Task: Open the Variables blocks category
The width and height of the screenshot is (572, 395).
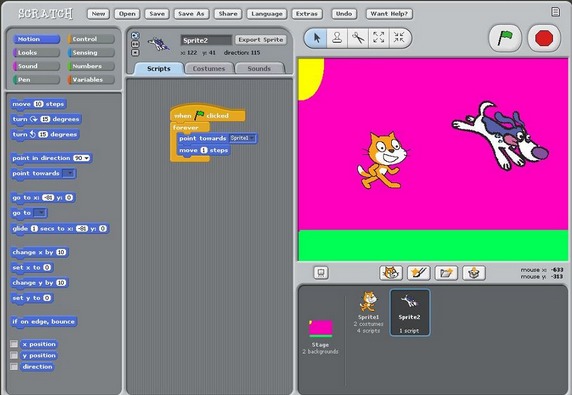Action: [x=91, y=80]
